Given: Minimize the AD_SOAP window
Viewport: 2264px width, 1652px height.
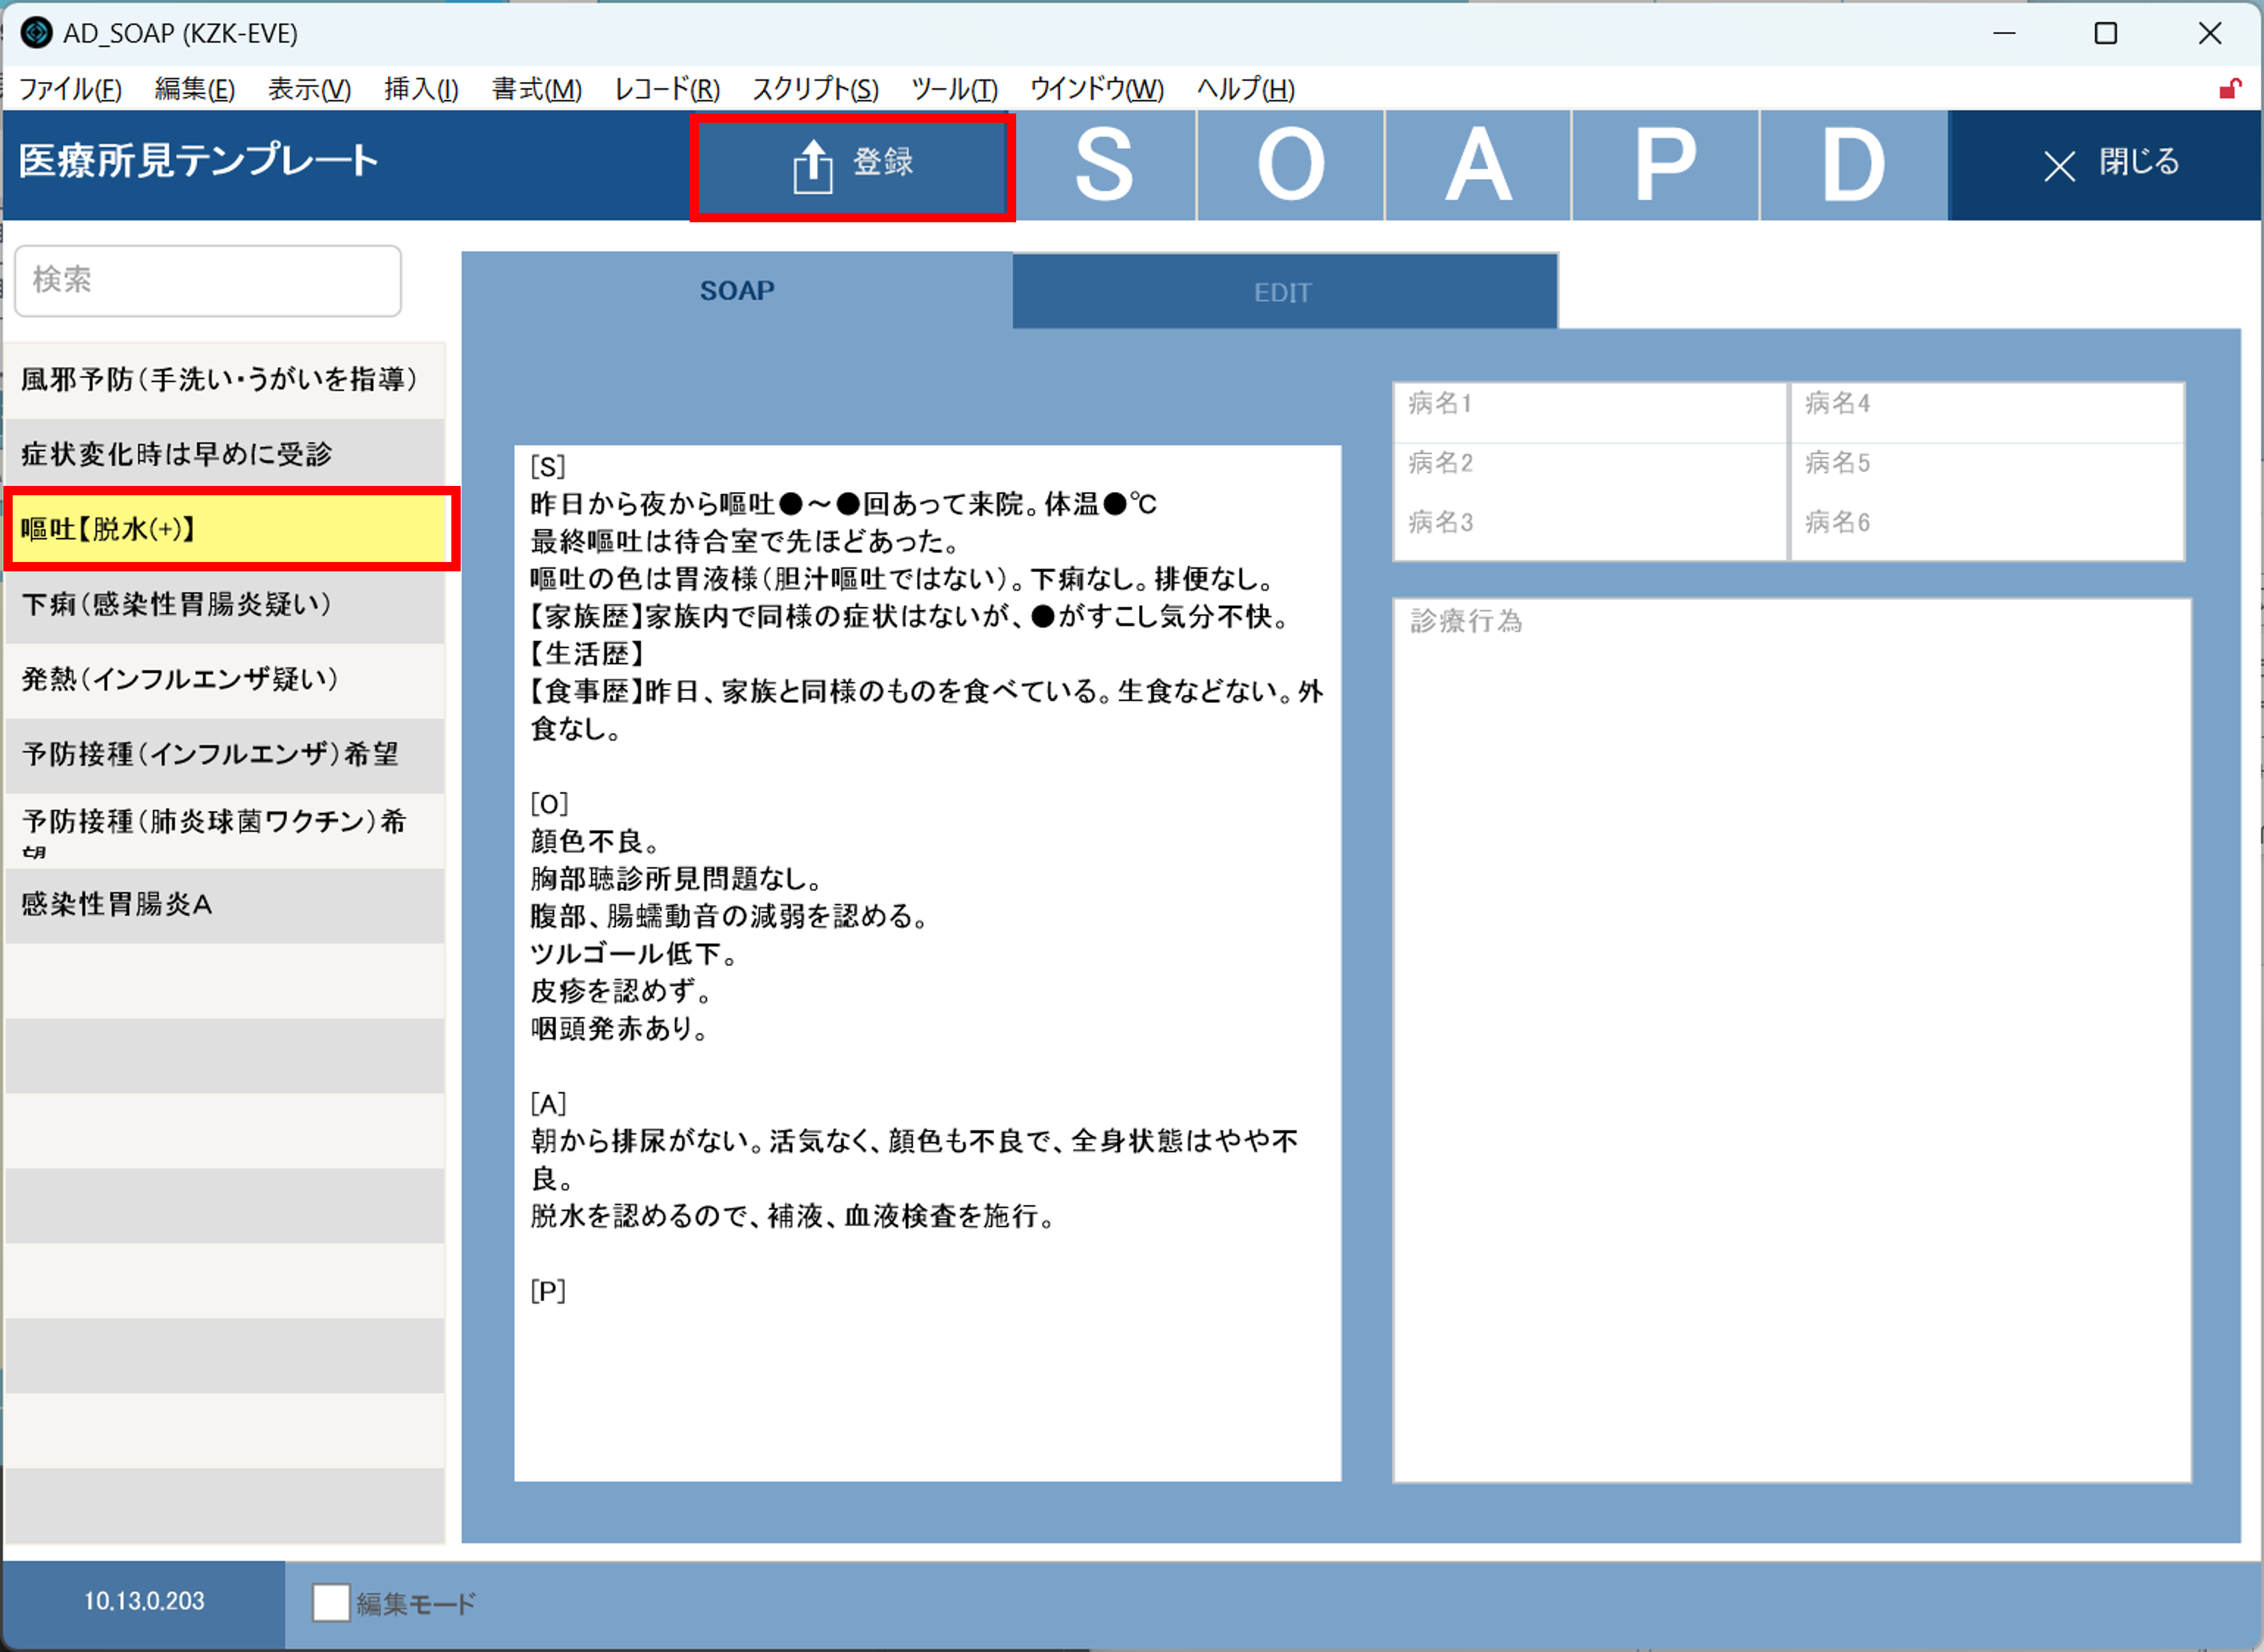Looking at the screenshot, I should click(x=2004, y=33).
